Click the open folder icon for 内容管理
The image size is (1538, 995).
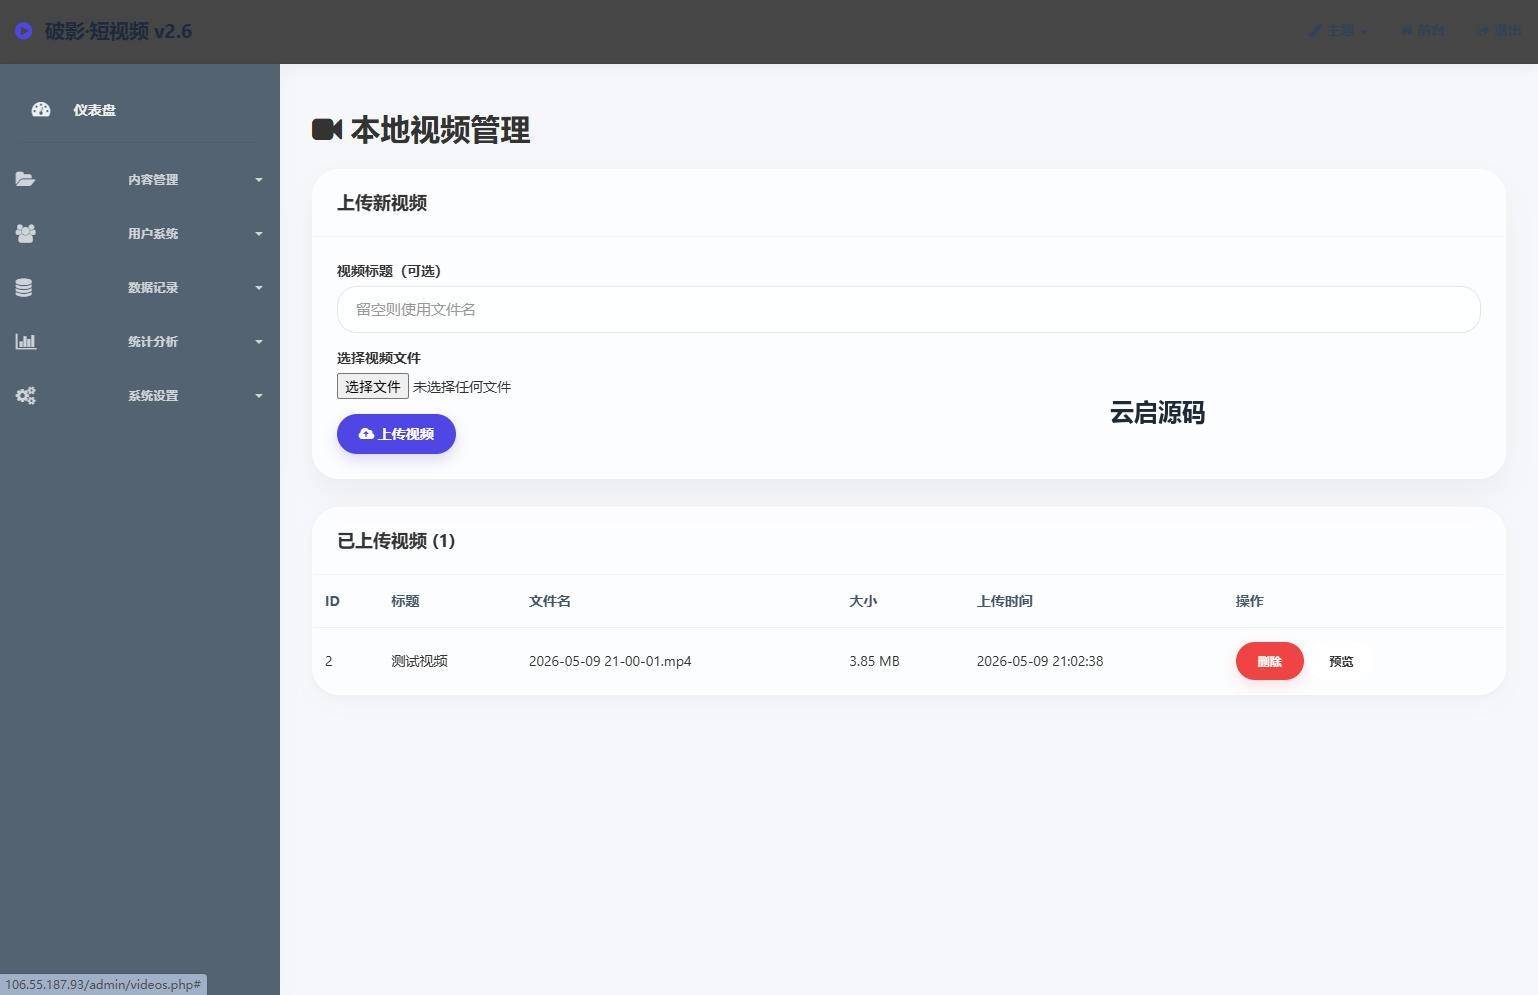(25, 179)
